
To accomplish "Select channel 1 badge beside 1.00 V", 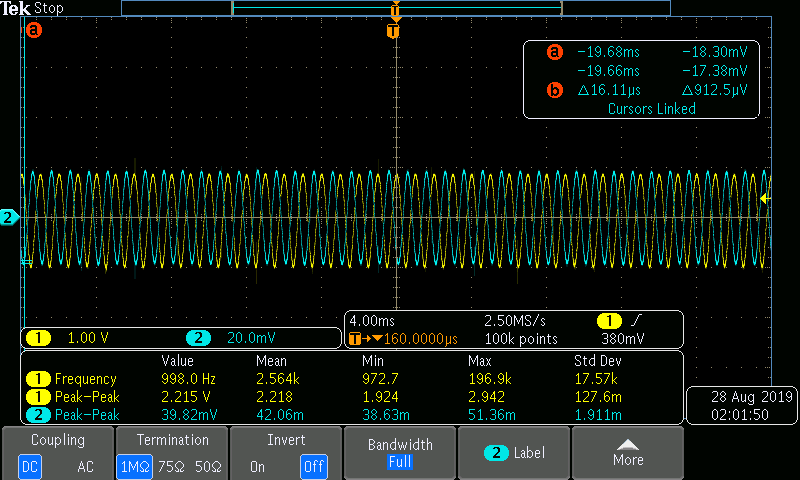I will coord(38,338).
